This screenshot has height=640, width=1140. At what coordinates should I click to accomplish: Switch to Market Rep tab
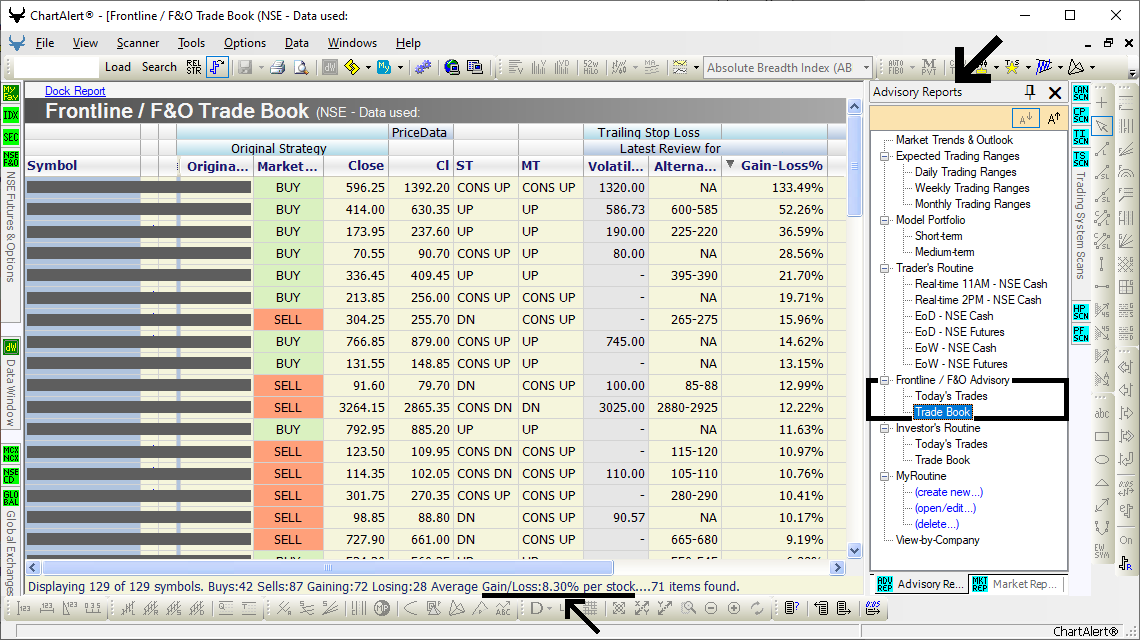pos(1016,584)
